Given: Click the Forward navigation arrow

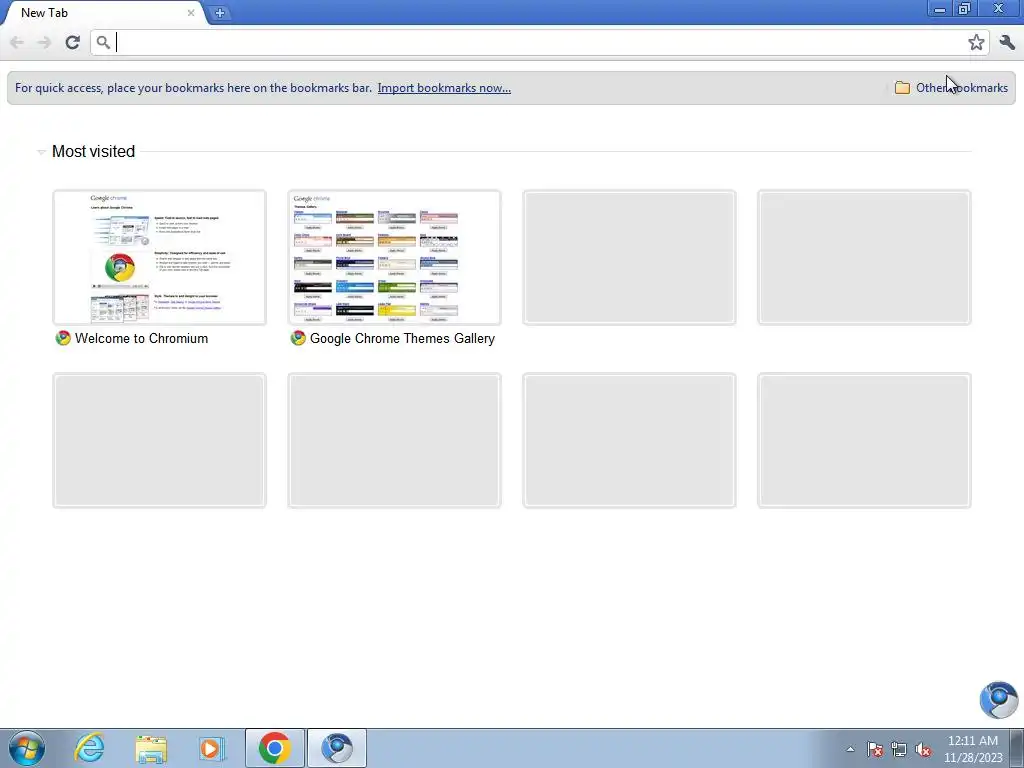Looking at the screenshot, I should [44, 42].
